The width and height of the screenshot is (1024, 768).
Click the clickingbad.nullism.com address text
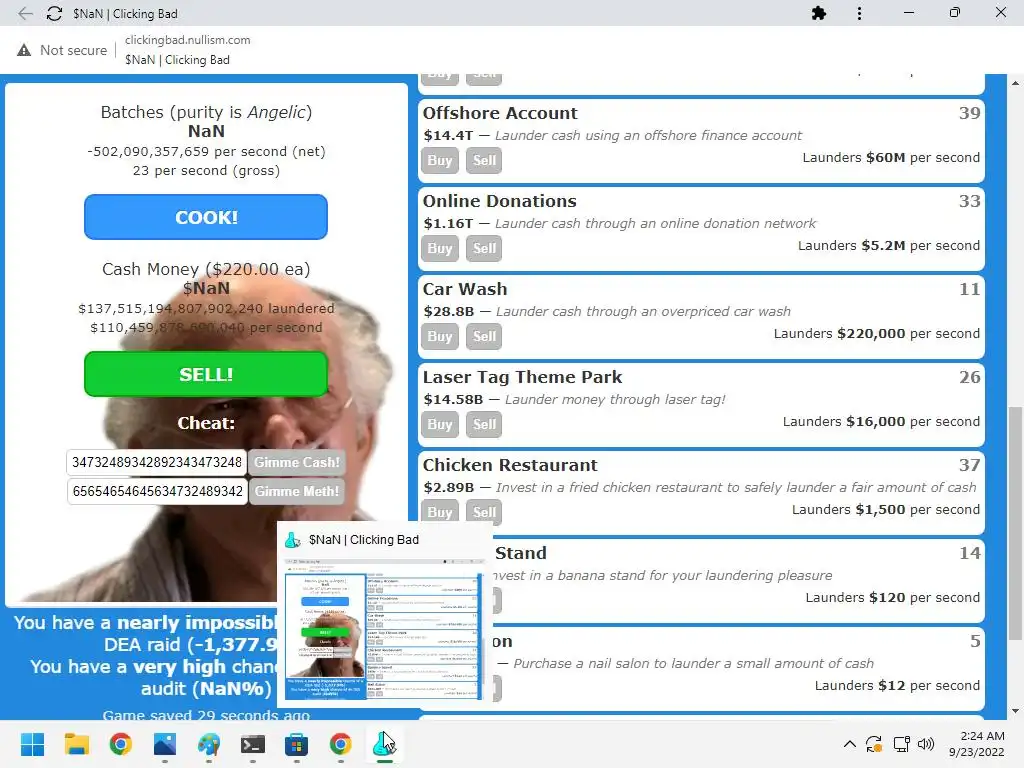click(x=187, y=40)
